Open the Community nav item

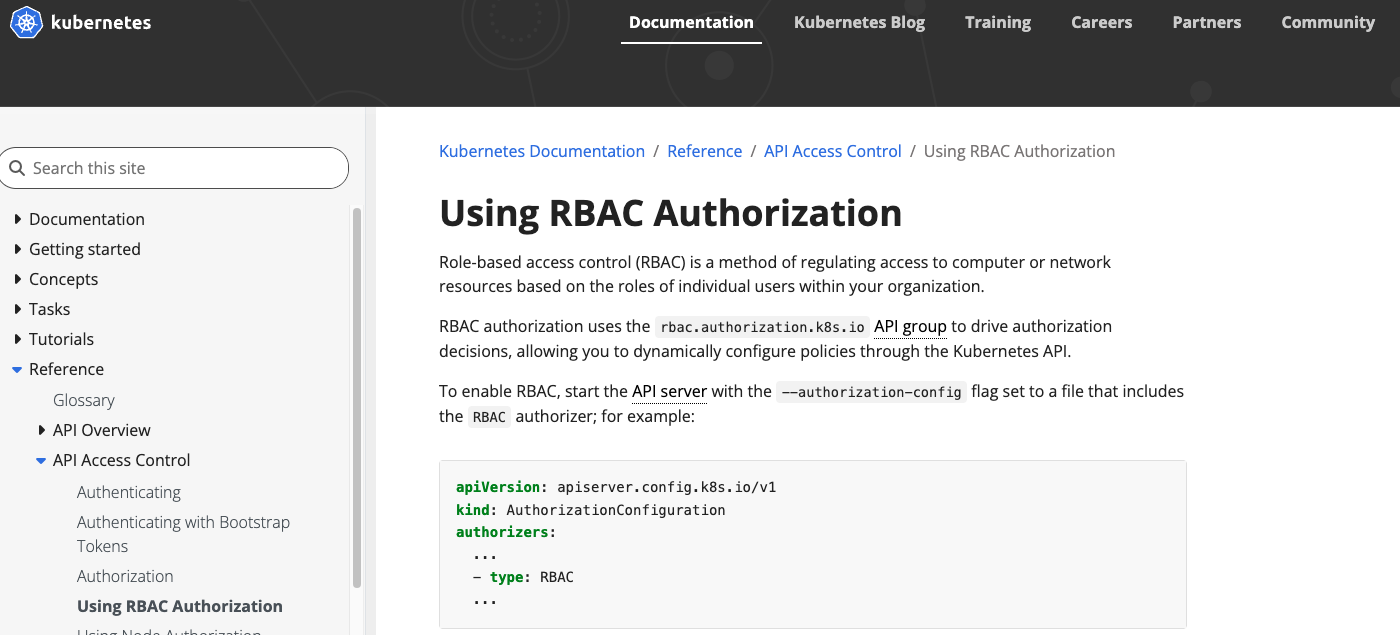(1328, 22)
